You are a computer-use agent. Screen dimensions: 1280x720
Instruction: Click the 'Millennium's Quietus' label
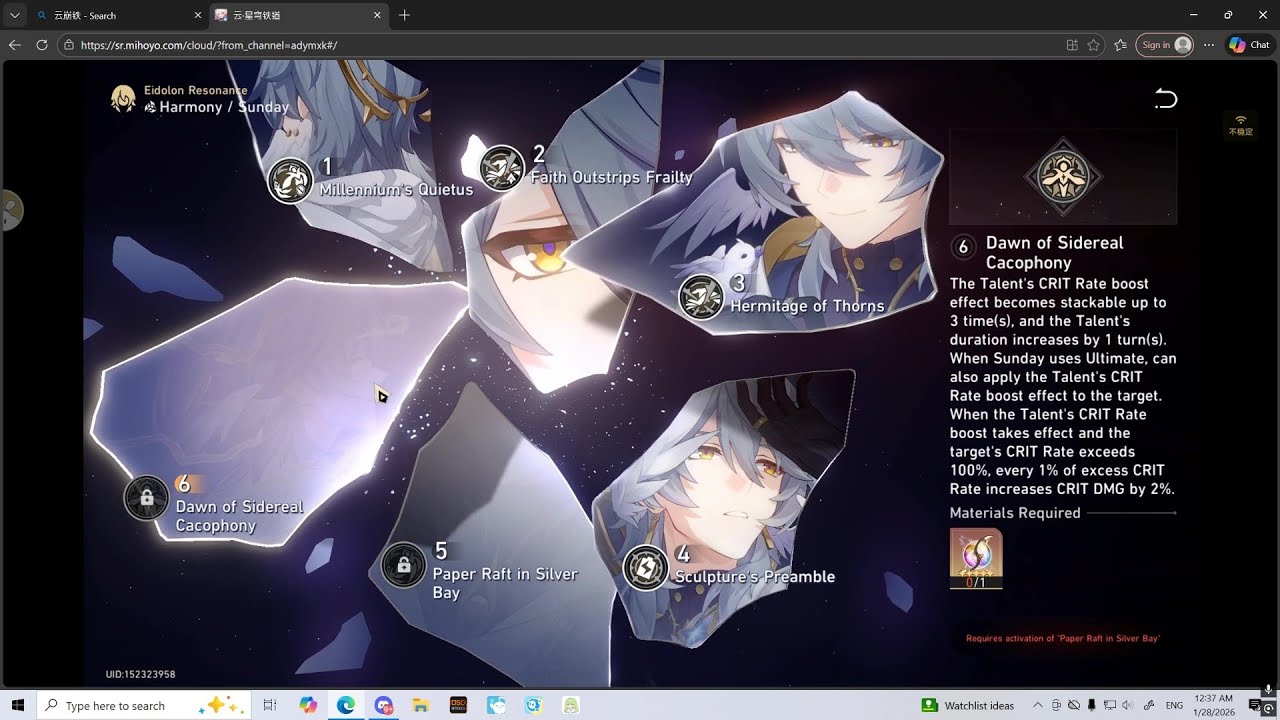396,190
